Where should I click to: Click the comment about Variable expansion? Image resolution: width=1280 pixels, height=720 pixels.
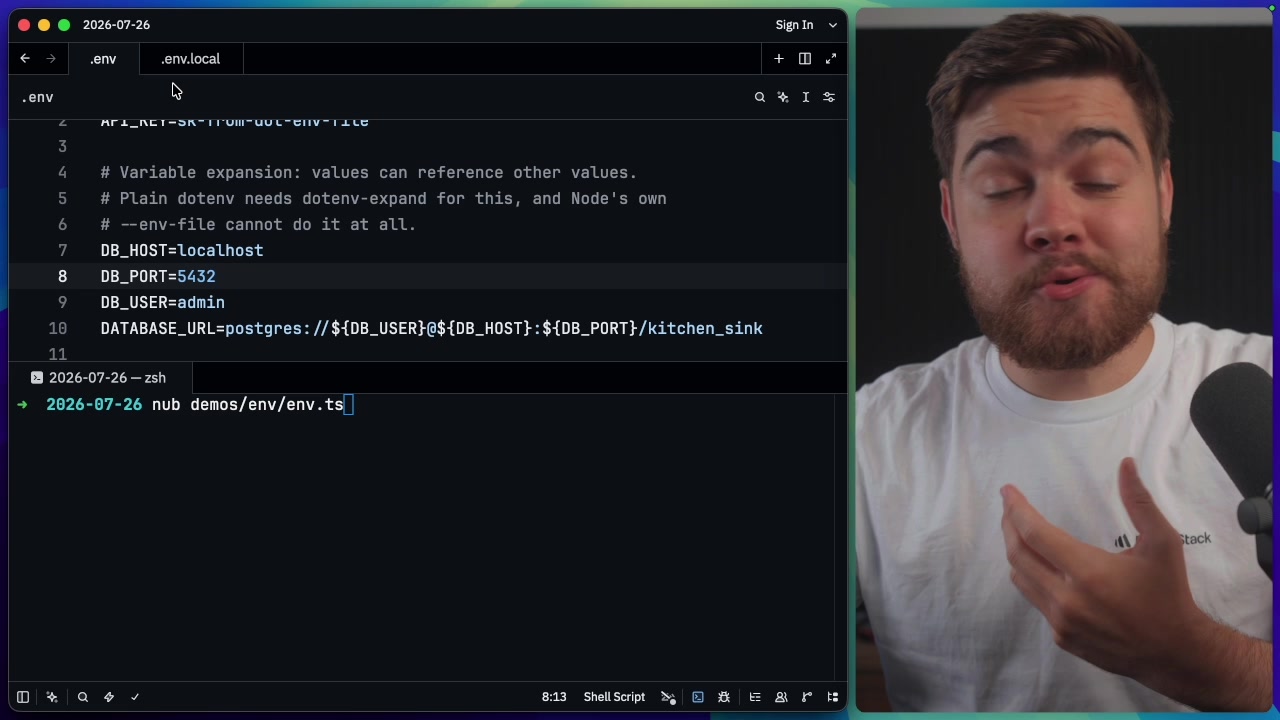369,173
